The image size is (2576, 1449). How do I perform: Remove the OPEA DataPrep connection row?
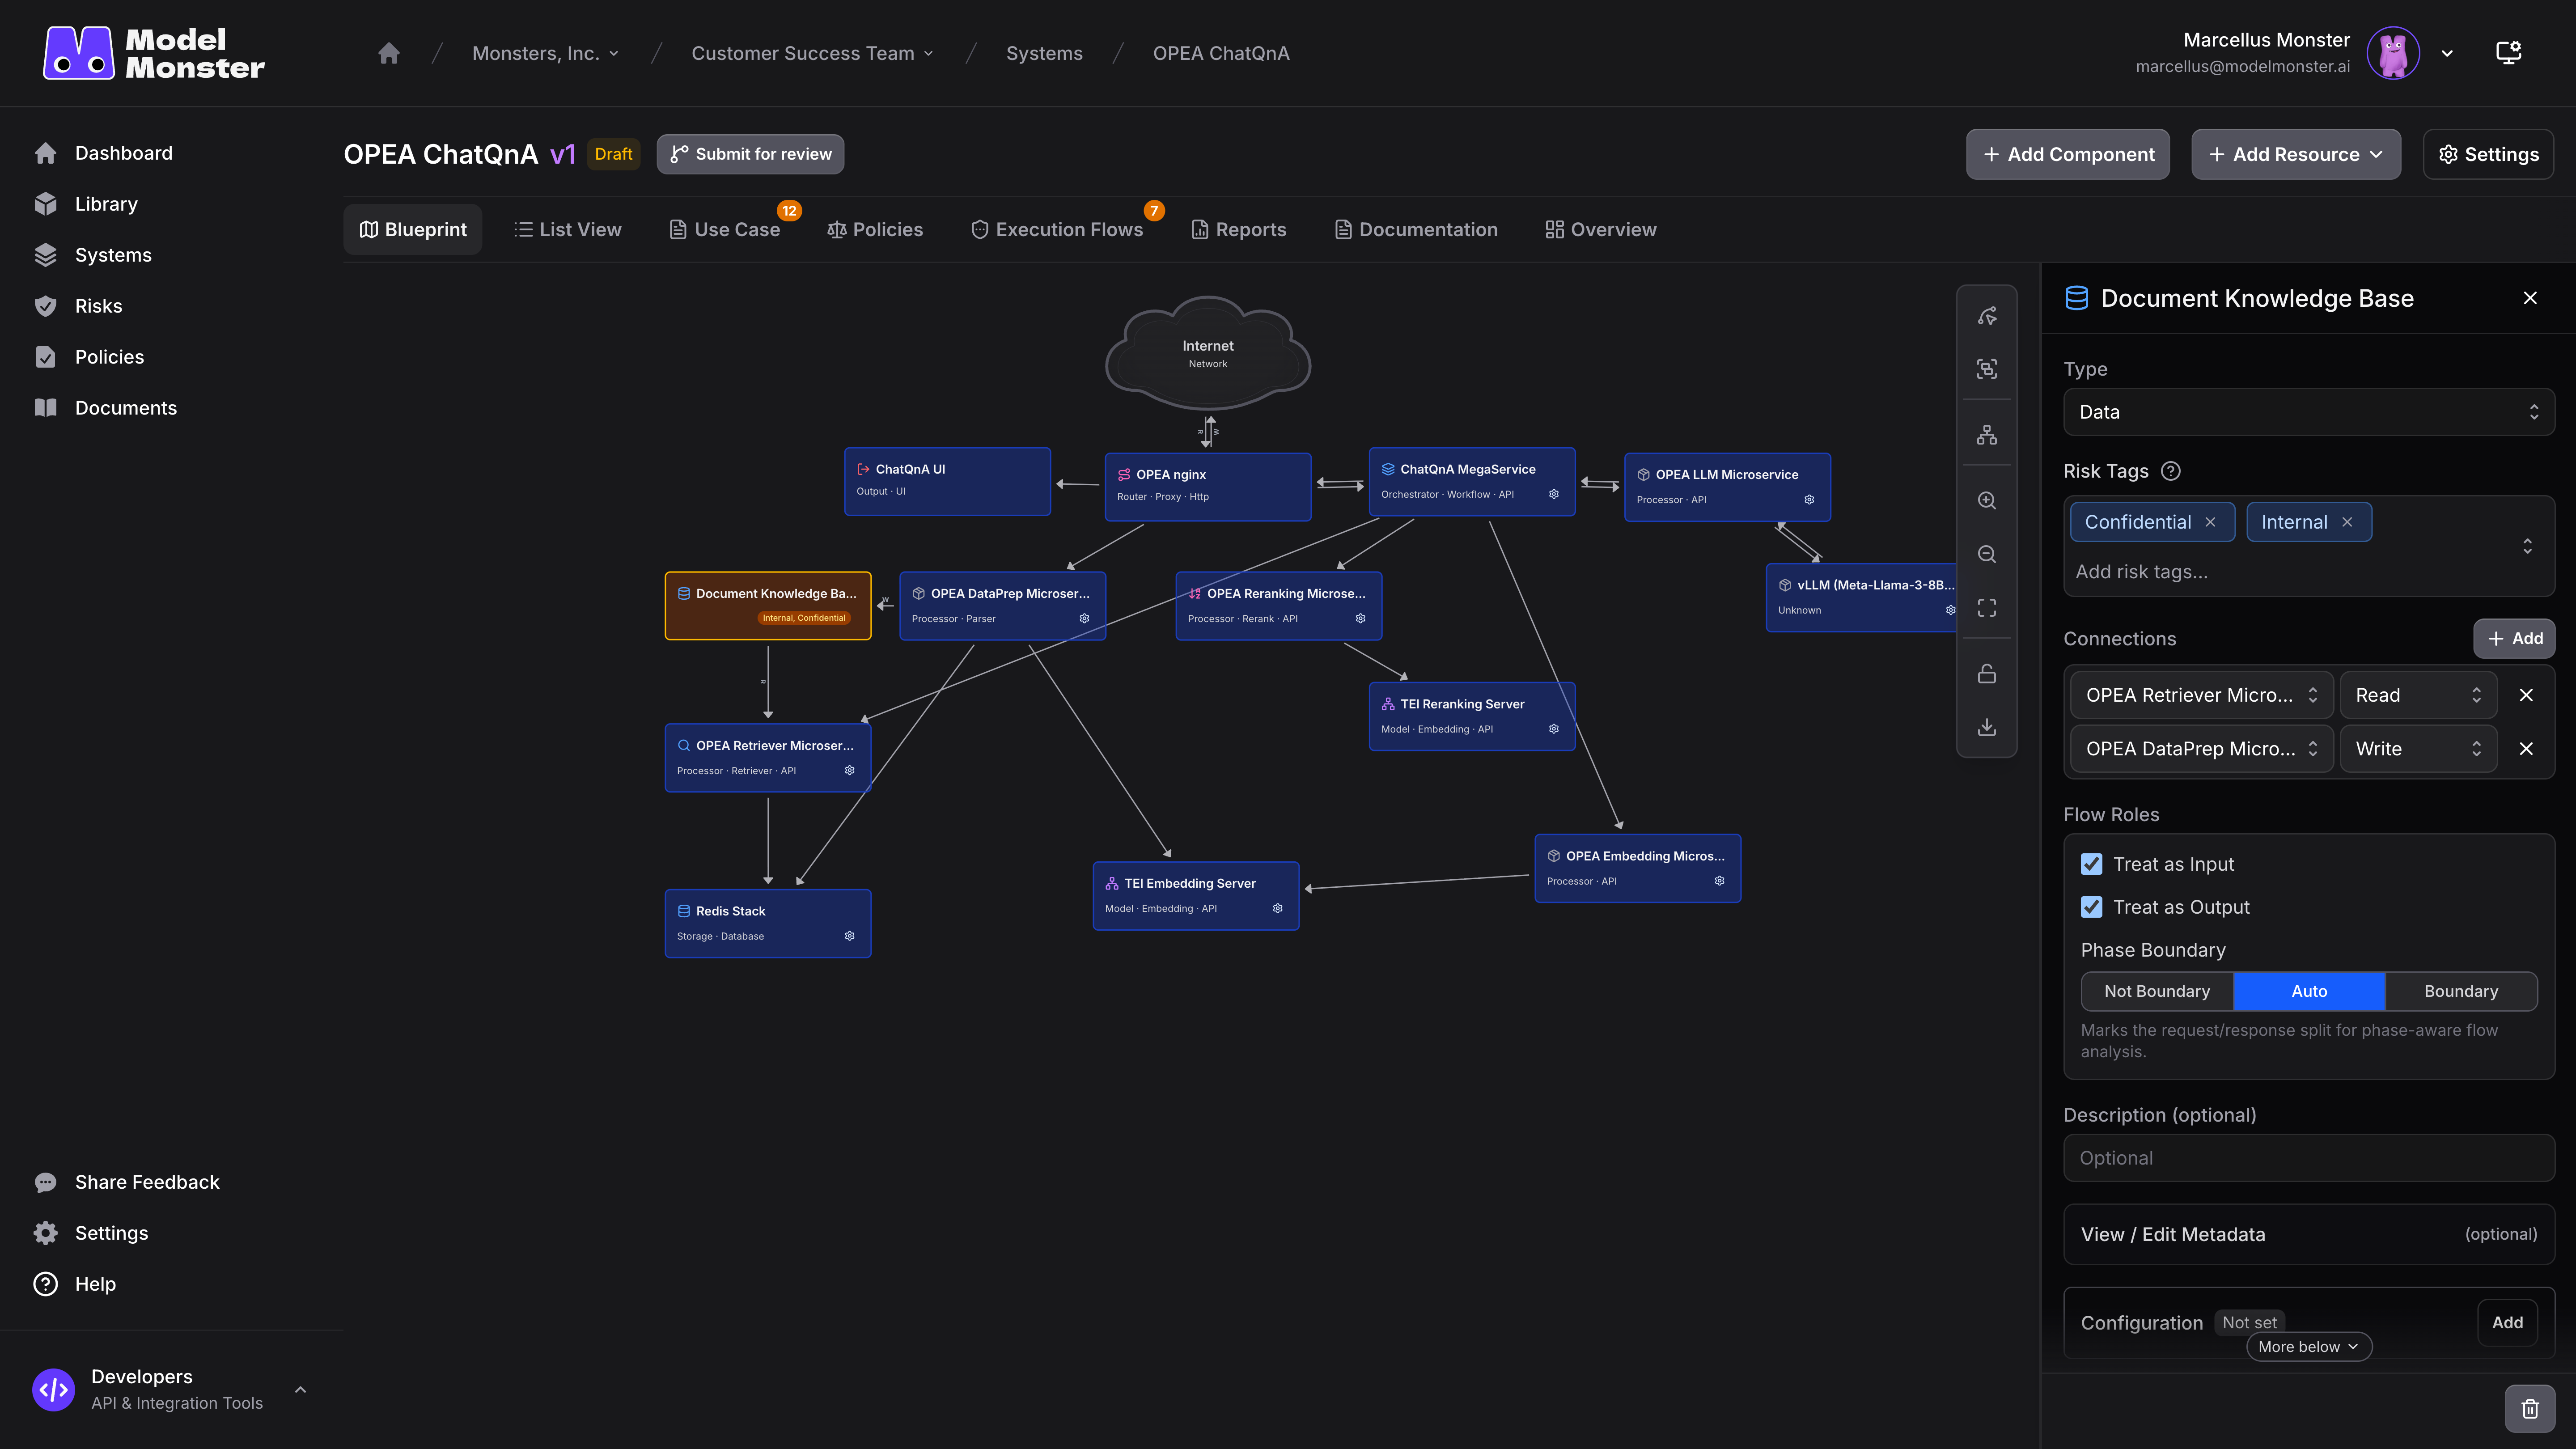pos(2526,749)
